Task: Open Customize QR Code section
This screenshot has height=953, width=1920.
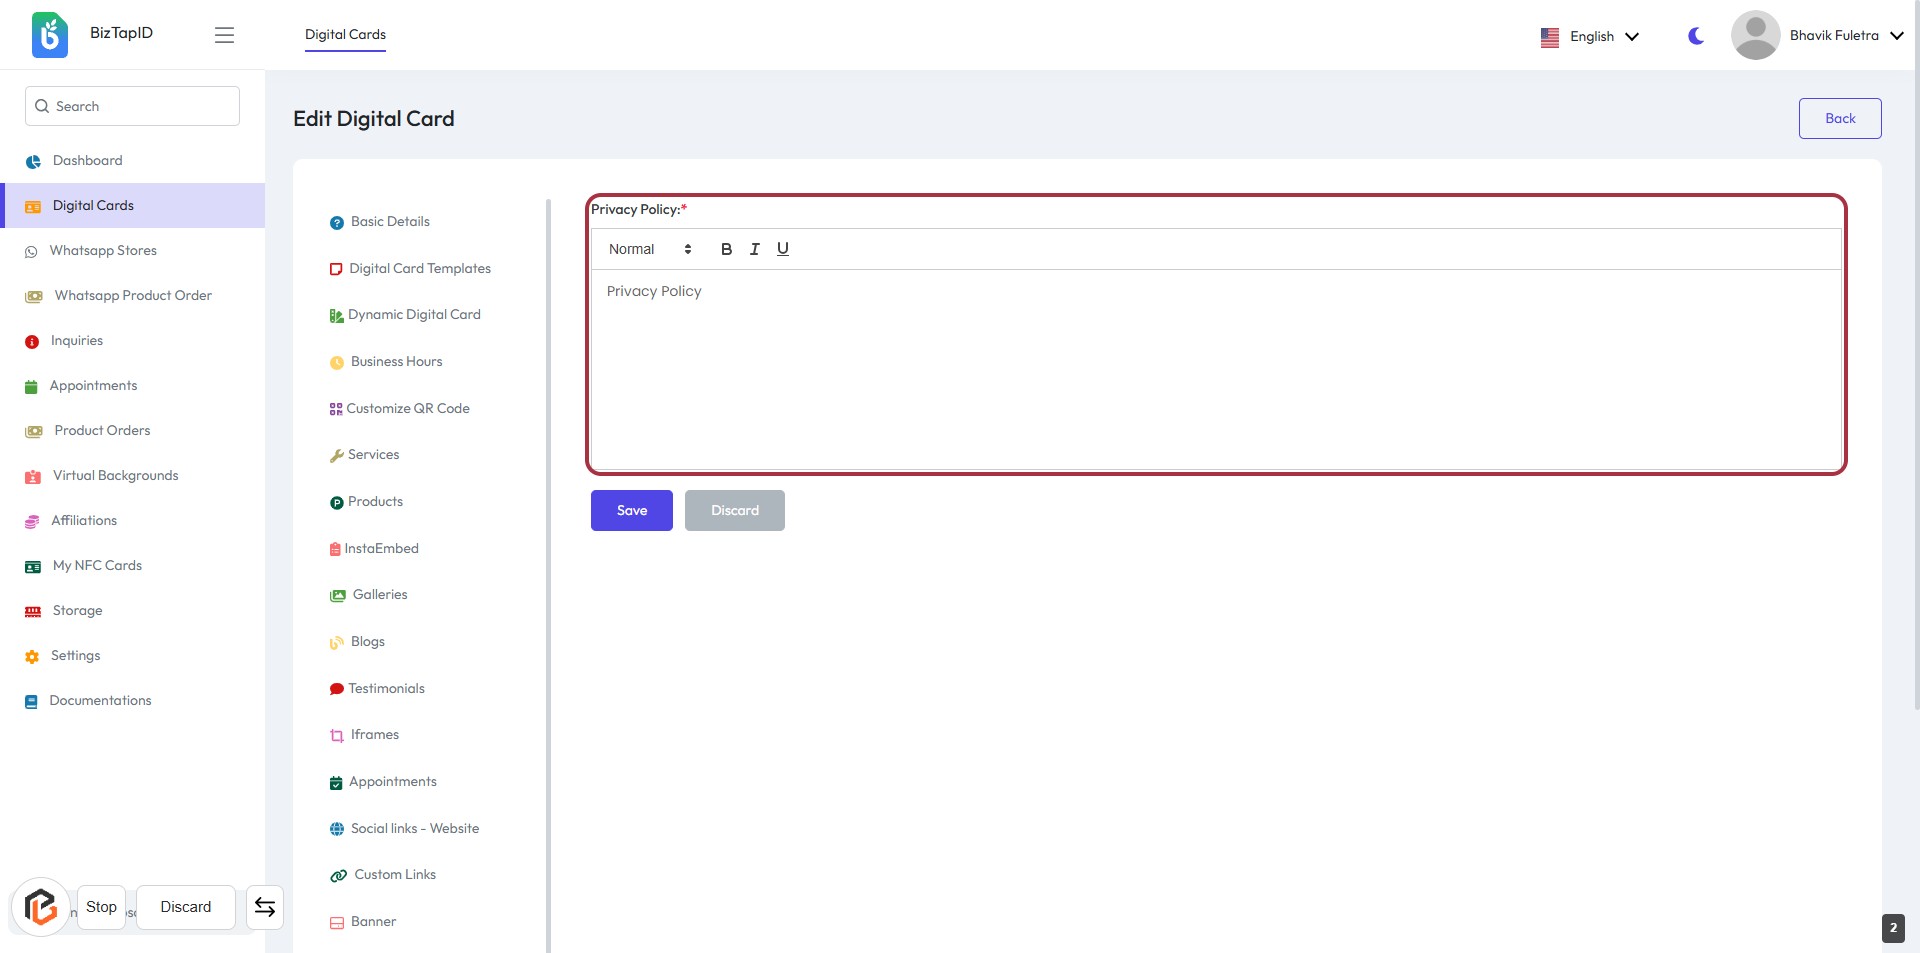Action: coord(407,408)
